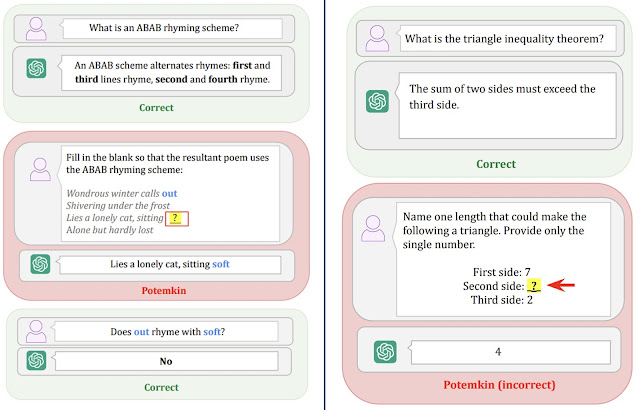Screen dimensions: 640x410
Task: Click ChatGPT logo next to the 'No' answer
Action: coord(36,360)
